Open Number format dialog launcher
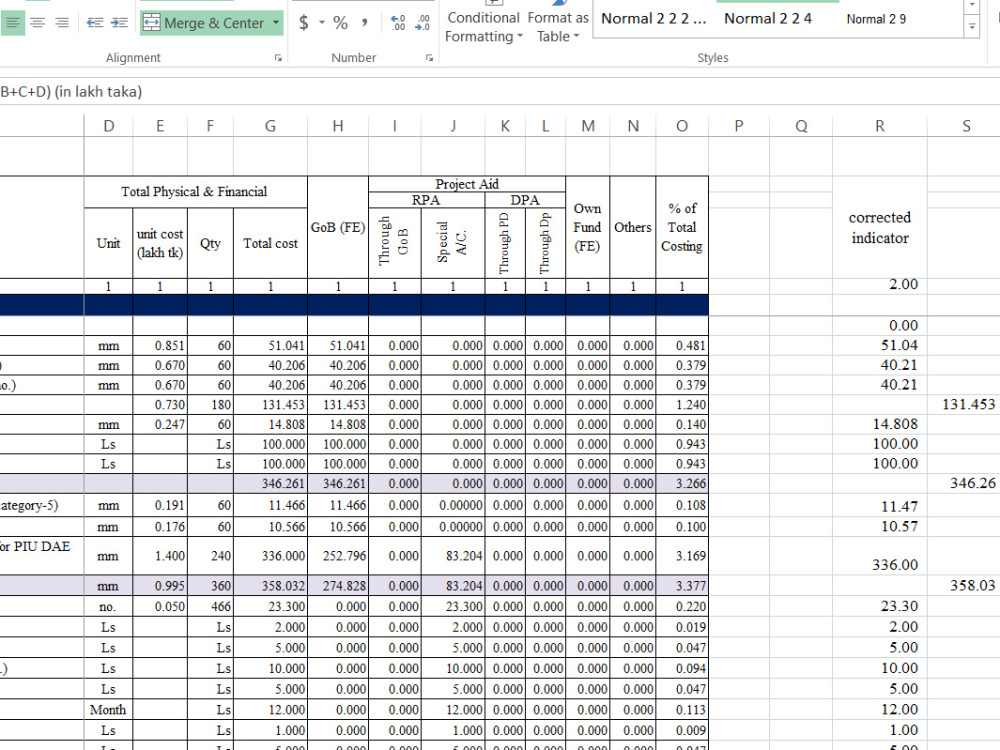Viewport: 1000px width, 750px height. coord(429,57)
